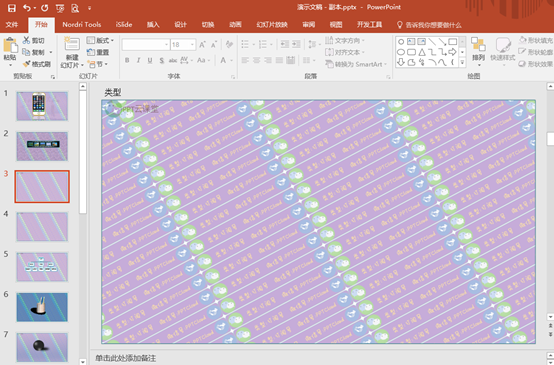
Task: Pick the rounded rectangle shape
Action: coord(411,52)
